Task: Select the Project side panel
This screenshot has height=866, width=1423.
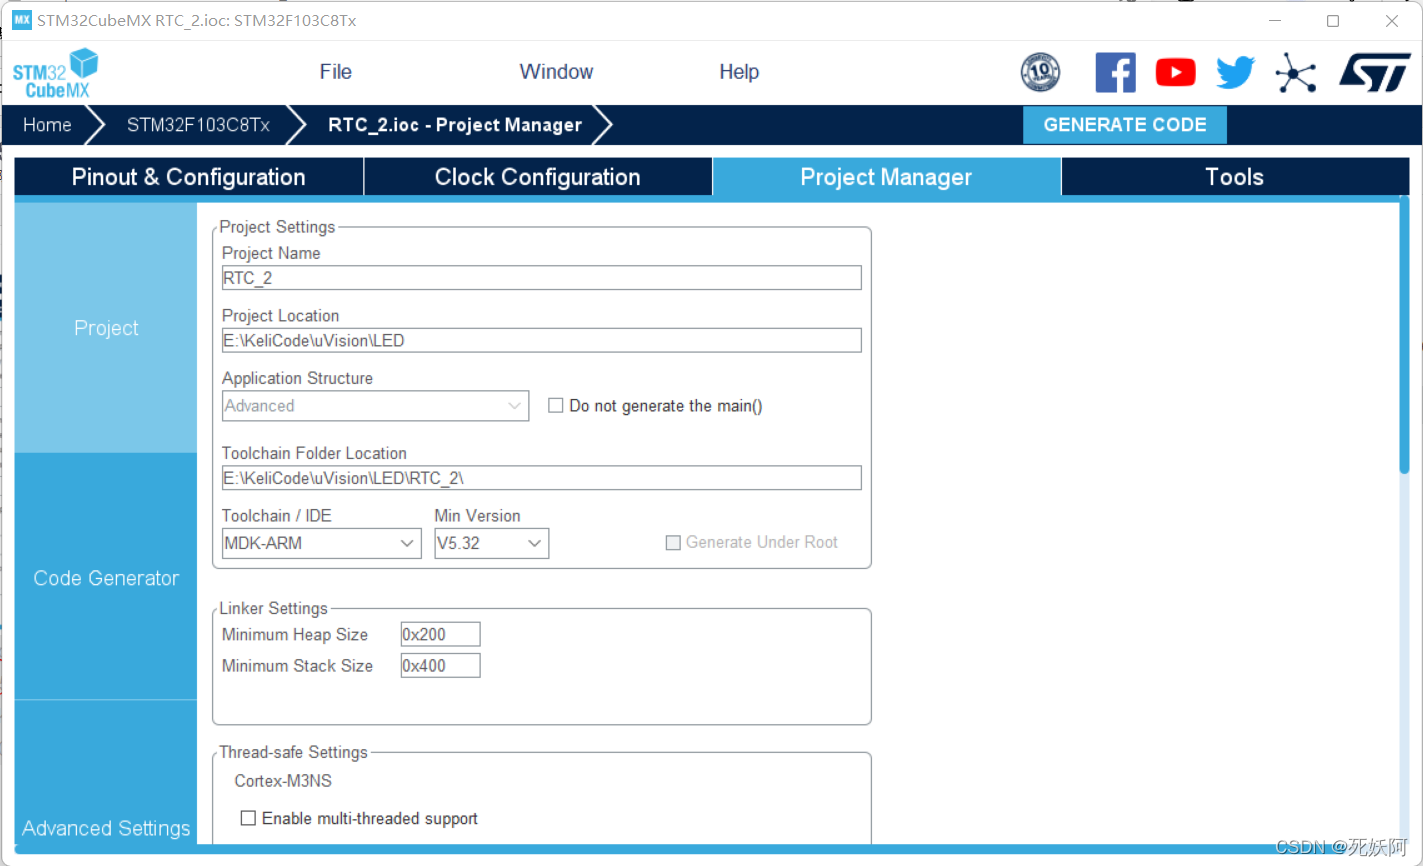Action: (106, 328)
